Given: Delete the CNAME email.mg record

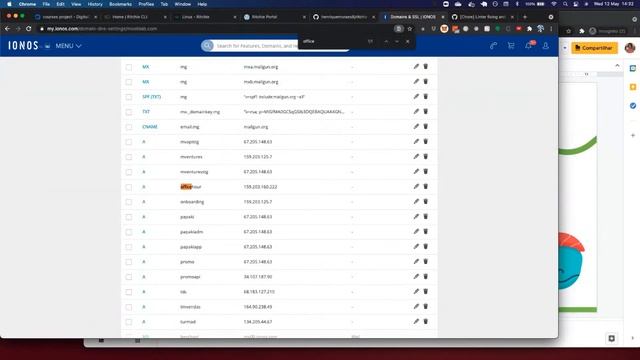Looking at the screenshot, I should point(426,127).
